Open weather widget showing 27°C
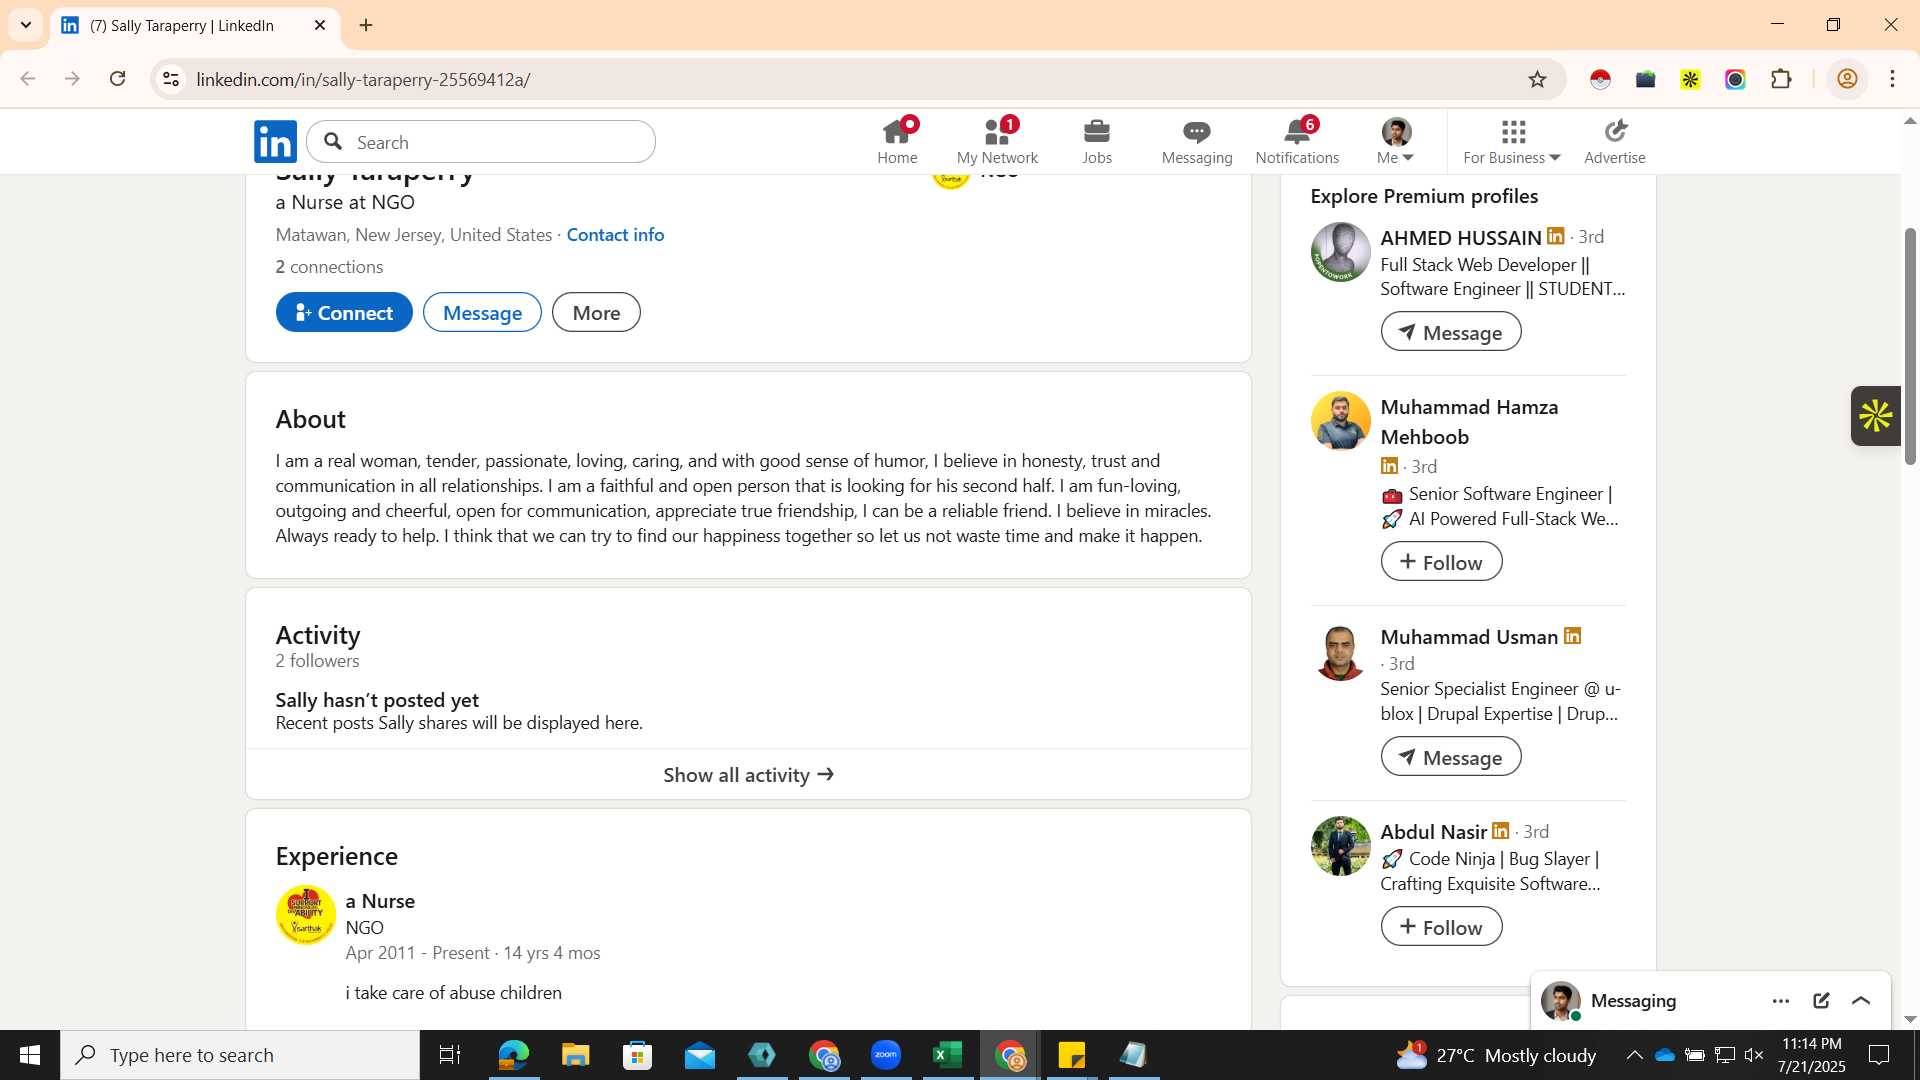Viewport: 1920px width, 1080px height. click(1495, 1055)
